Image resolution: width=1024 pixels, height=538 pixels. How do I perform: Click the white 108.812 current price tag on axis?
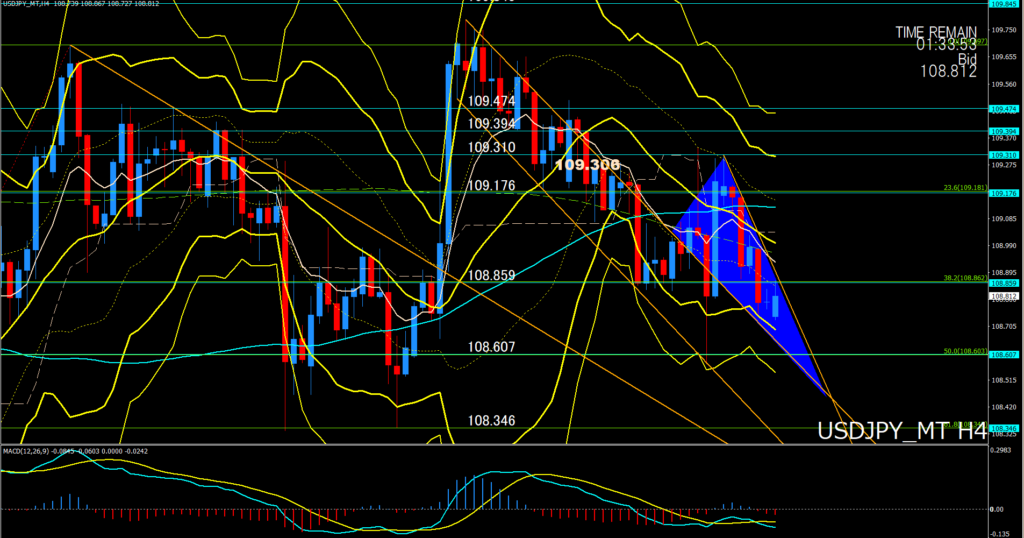tap(1004, 296)
